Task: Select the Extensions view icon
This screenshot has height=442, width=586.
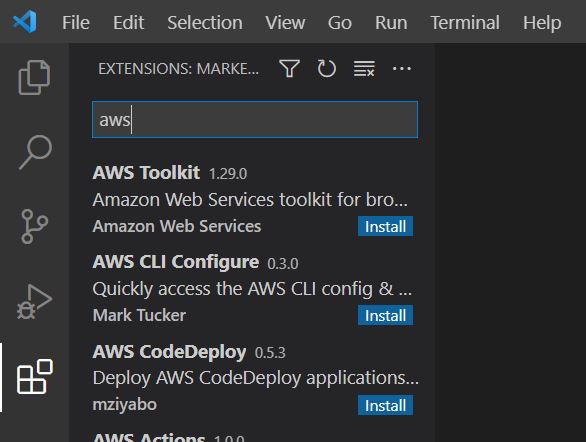Action: 35,377
